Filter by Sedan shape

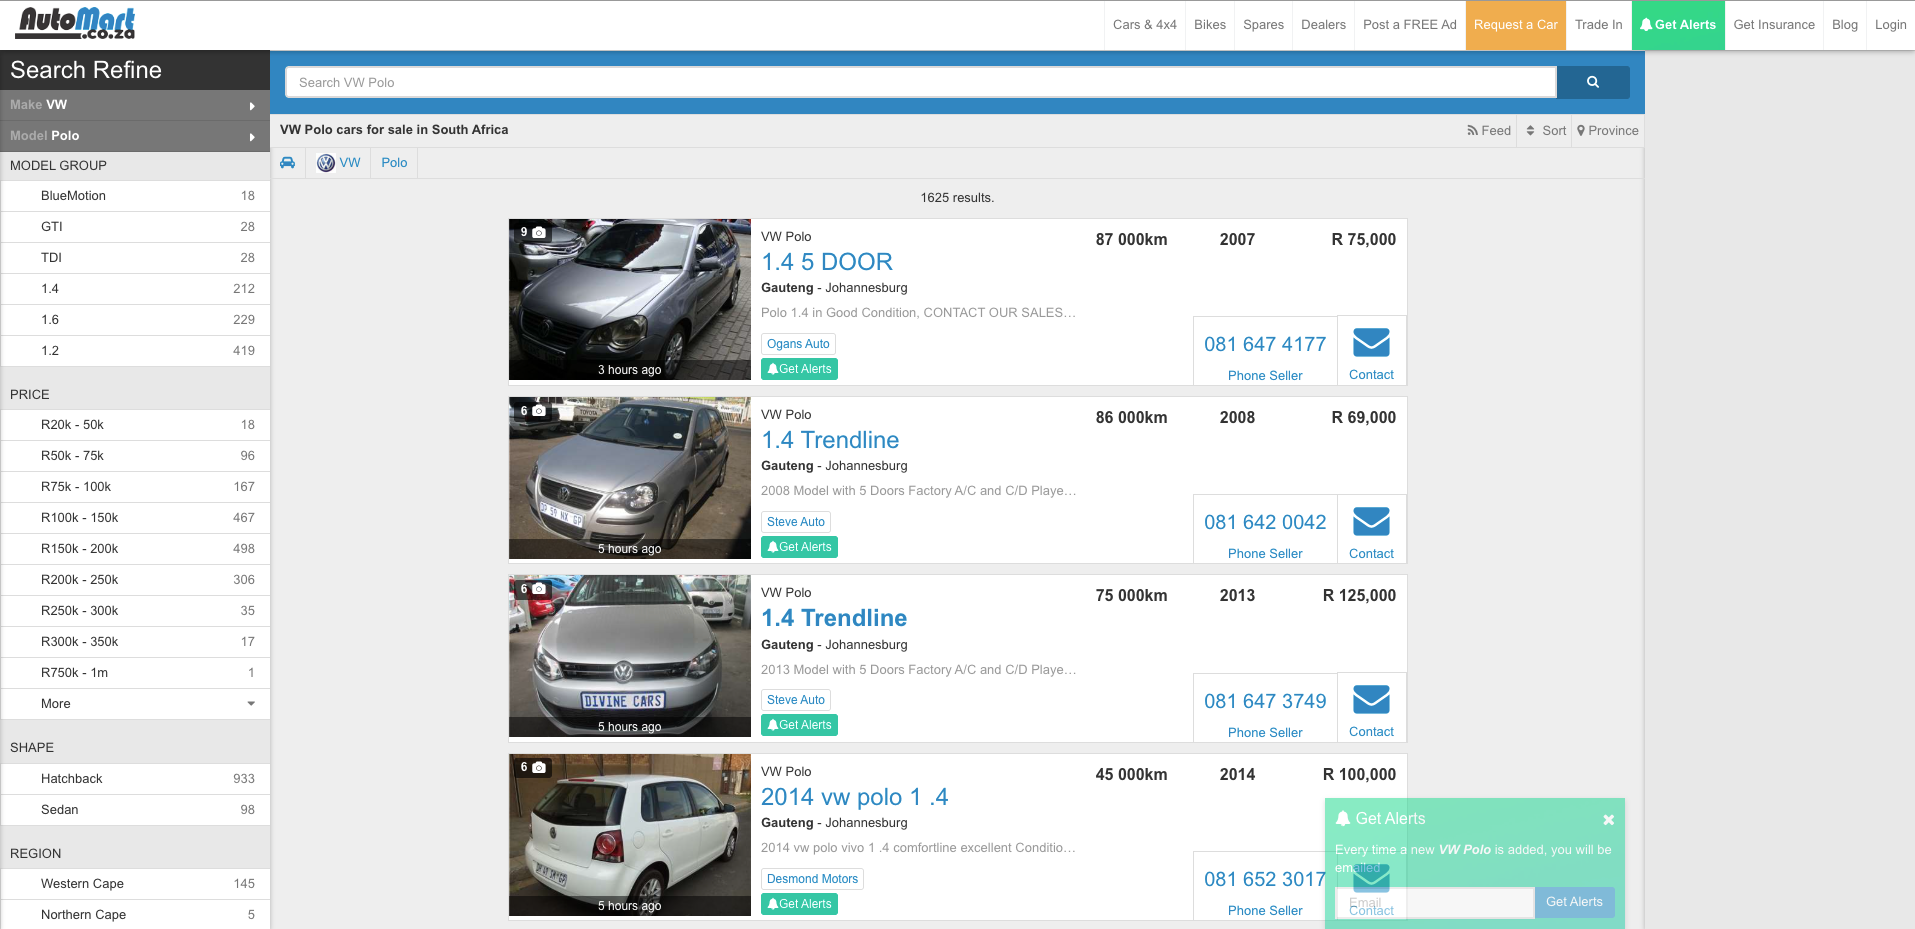coord(135,810)
